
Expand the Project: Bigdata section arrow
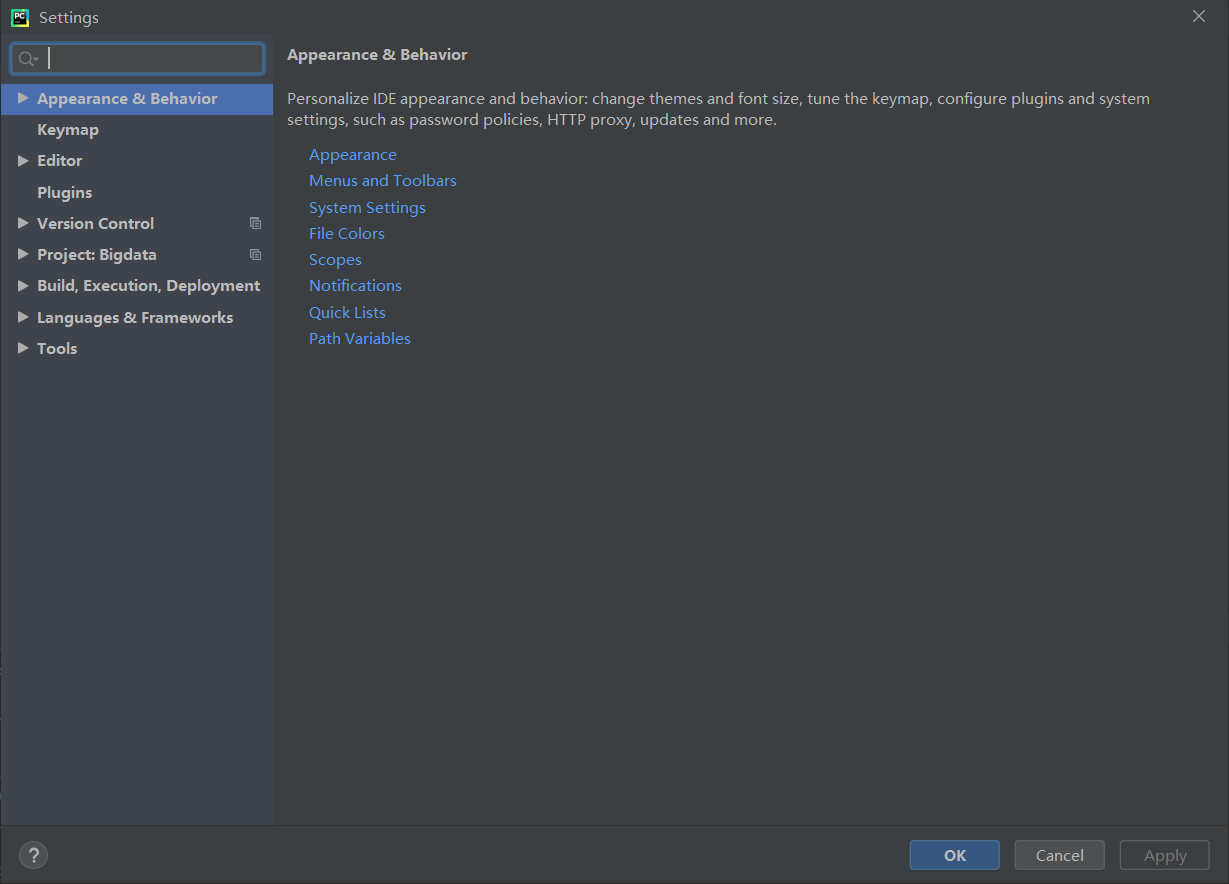click(23, 254)
